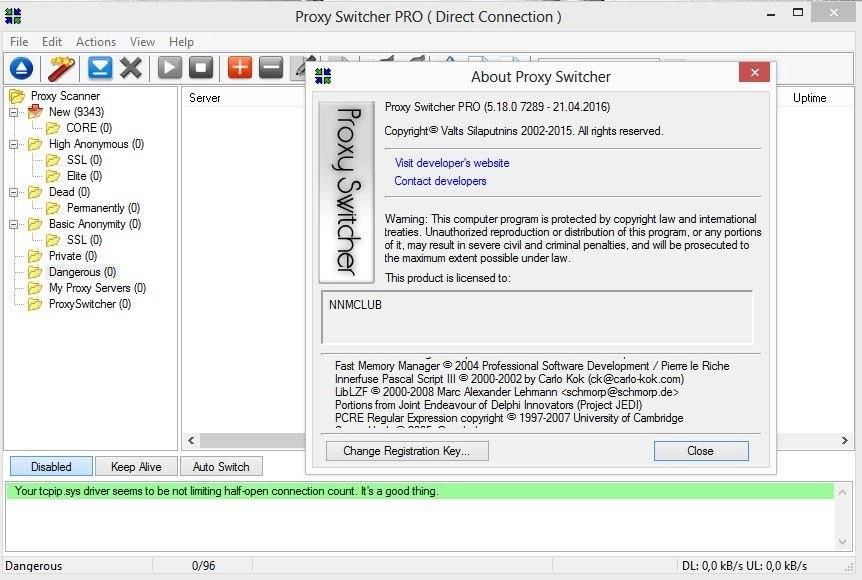Select SSL (0) under Basic Anonymity

coord(84,240)
